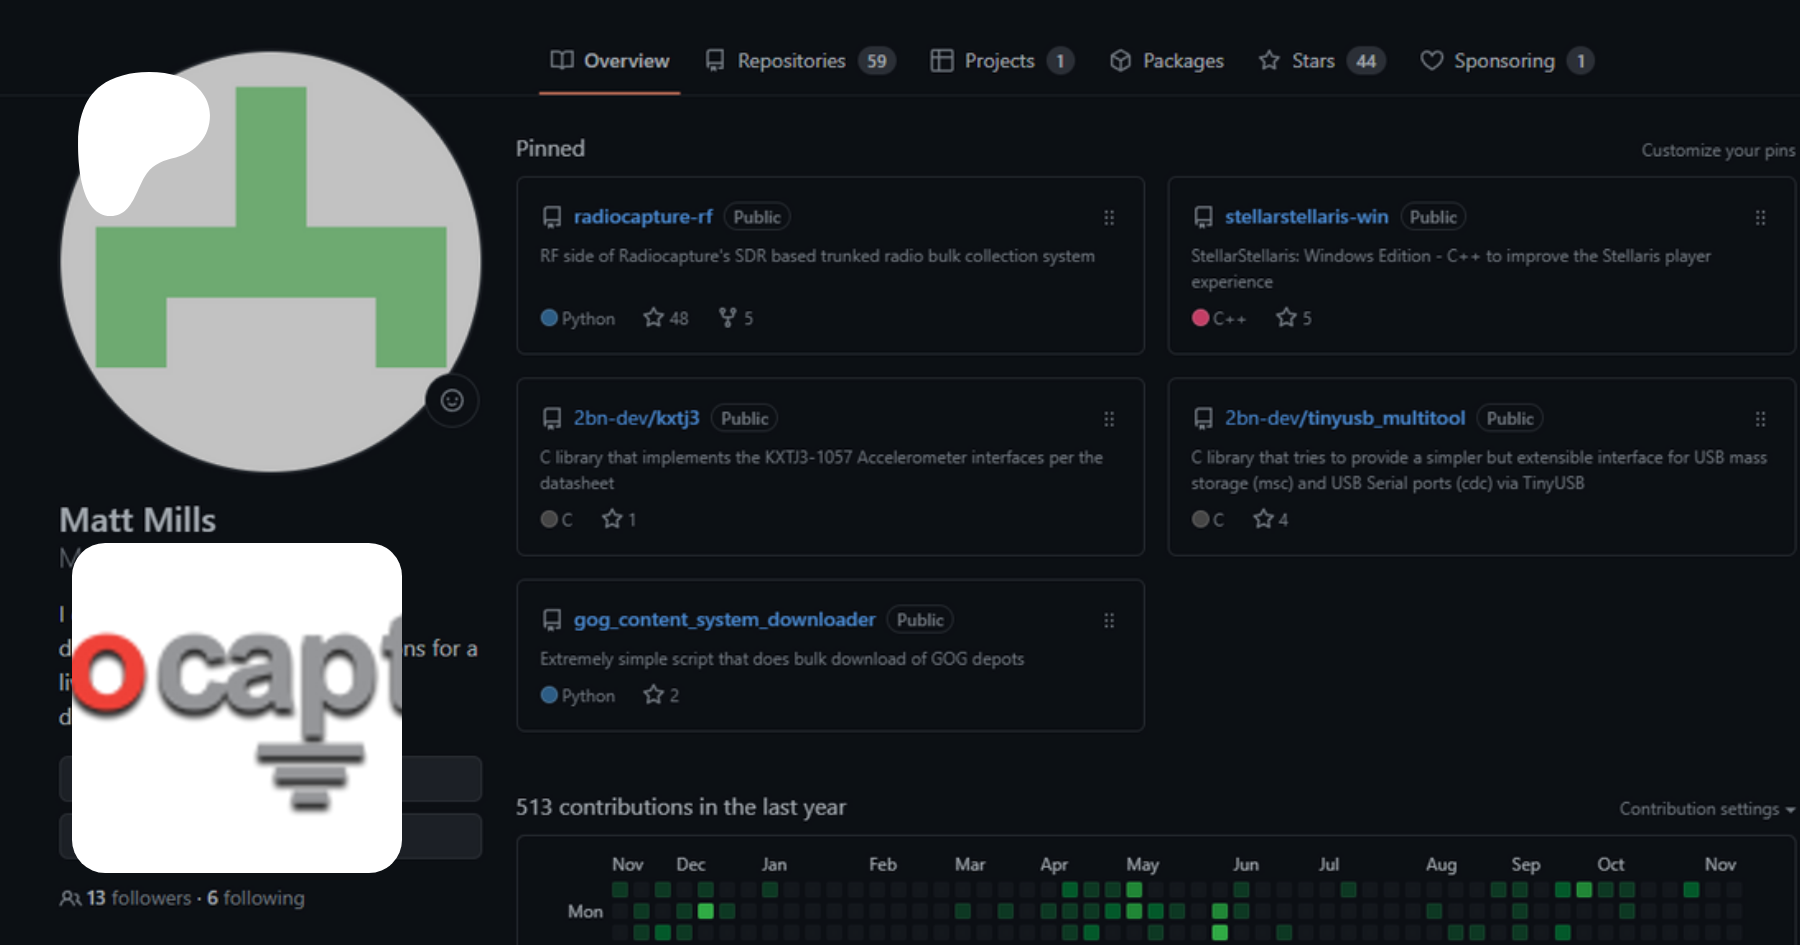Click the star count icon on radiocapture-rf
Screen dimensions: 1800x945
pyautogui.click(x=654, y=318)
